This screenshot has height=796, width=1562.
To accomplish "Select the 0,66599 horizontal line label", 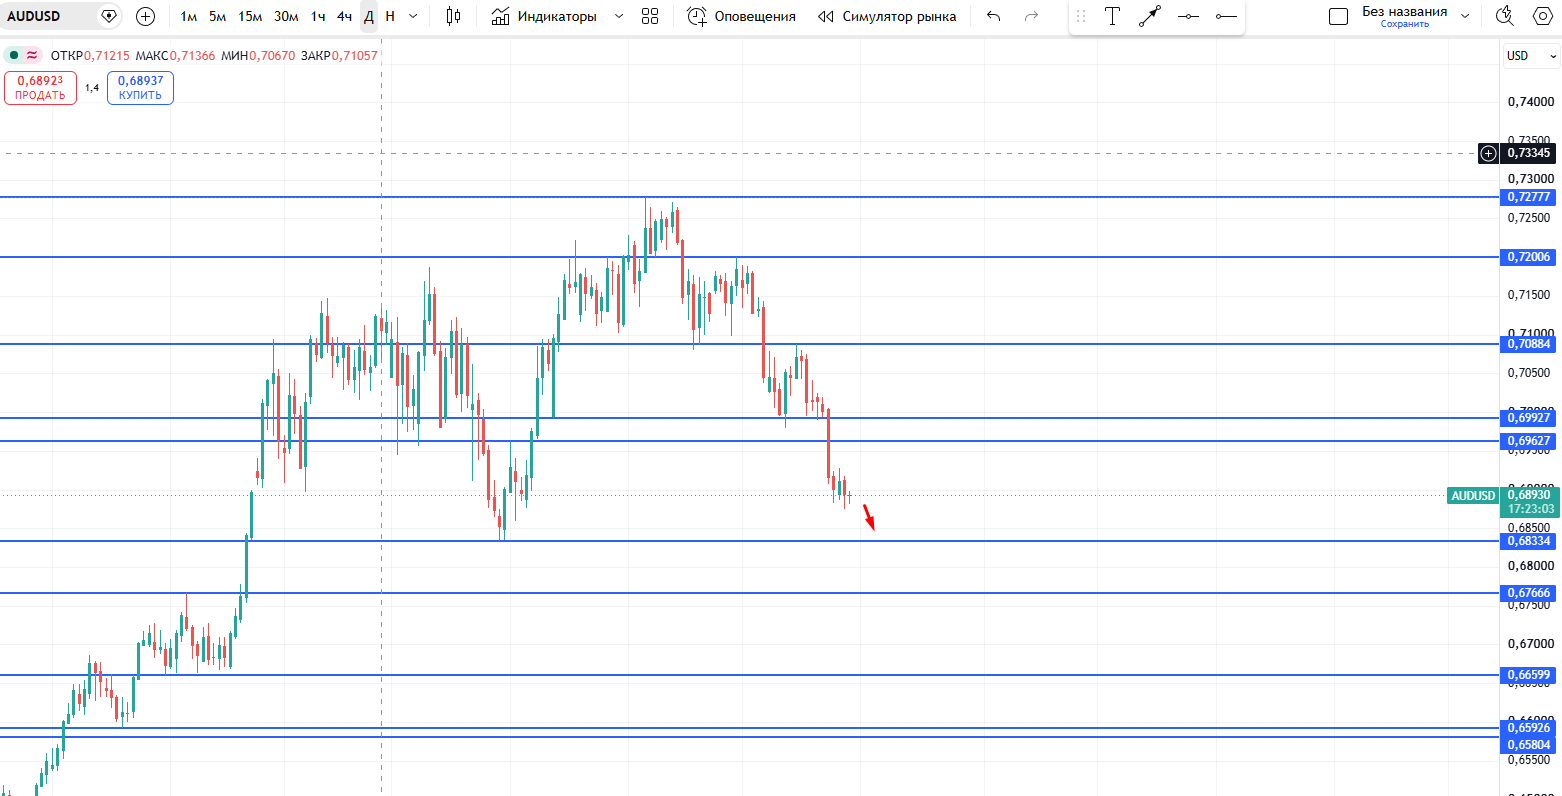I will (1529, 675).
